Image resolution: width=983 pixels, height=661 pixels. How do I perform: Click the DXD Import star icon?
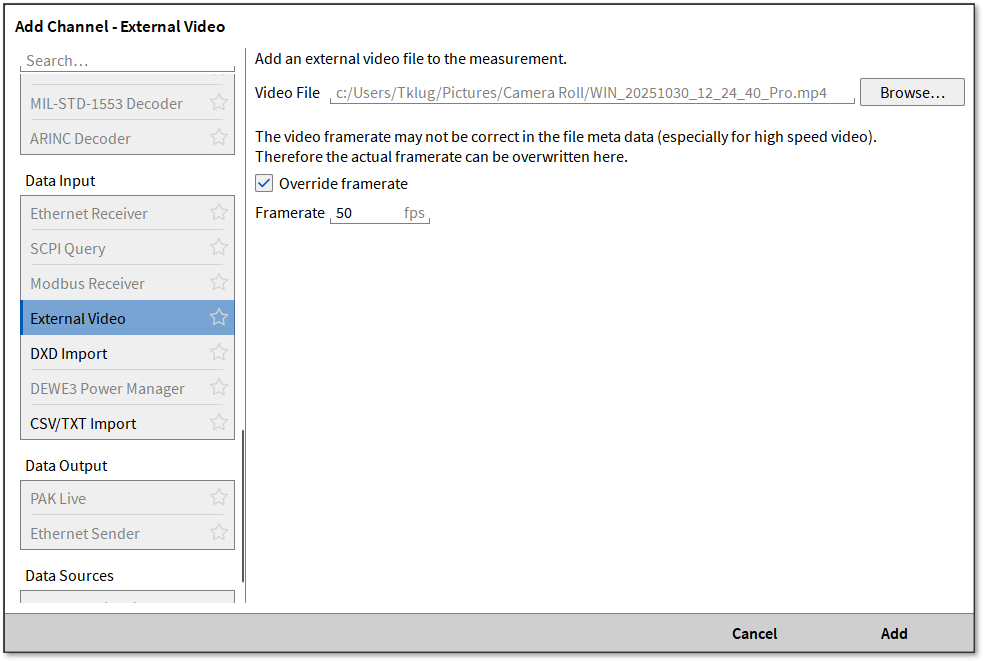(x=218, y=352)
